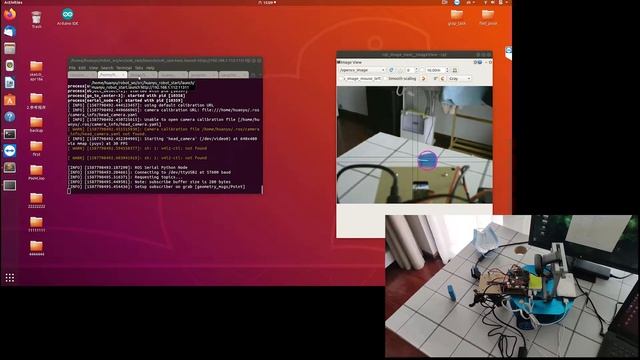Open Firefox from the Ubuntu dock
Viewport: 640px width, 360px height.
pyautogui.click(x=10, y=14)
